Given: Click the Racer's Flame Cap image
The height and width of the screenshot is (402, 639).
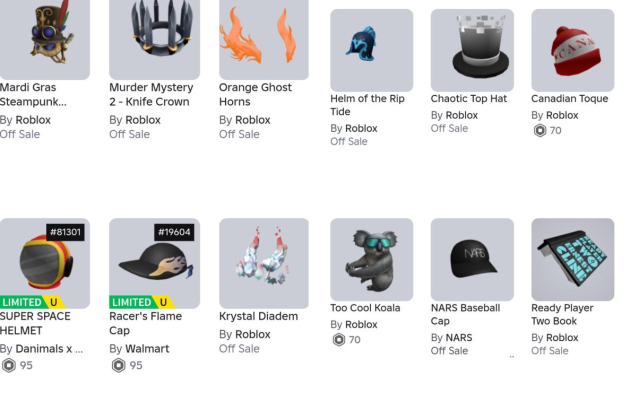Looking at the screenshot, I should 154,263.
